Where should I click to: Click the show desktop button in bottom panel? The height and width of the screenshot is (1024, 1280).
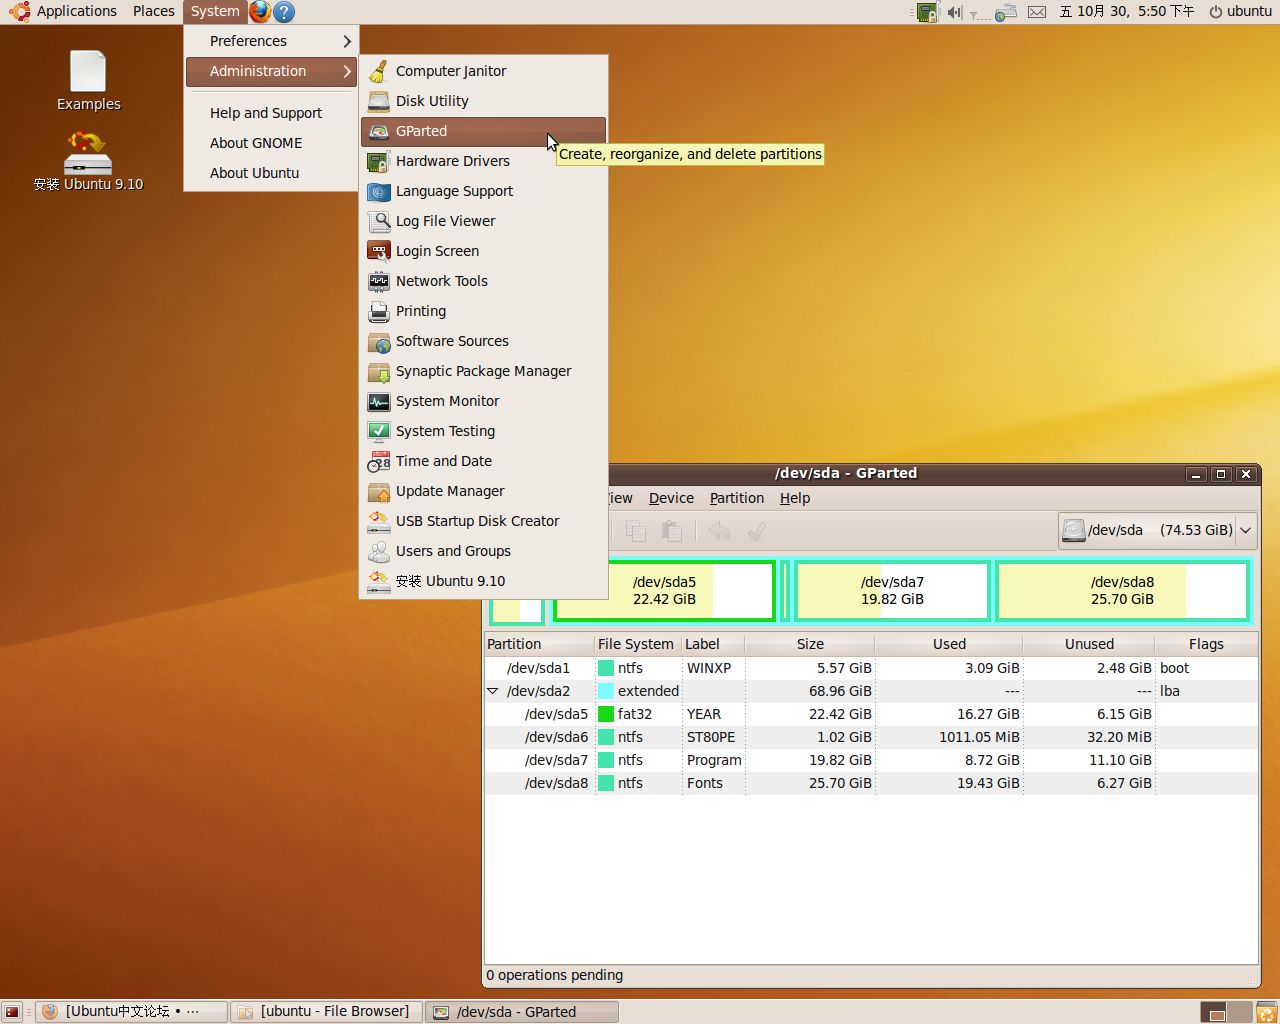(x=12, y=1012)
